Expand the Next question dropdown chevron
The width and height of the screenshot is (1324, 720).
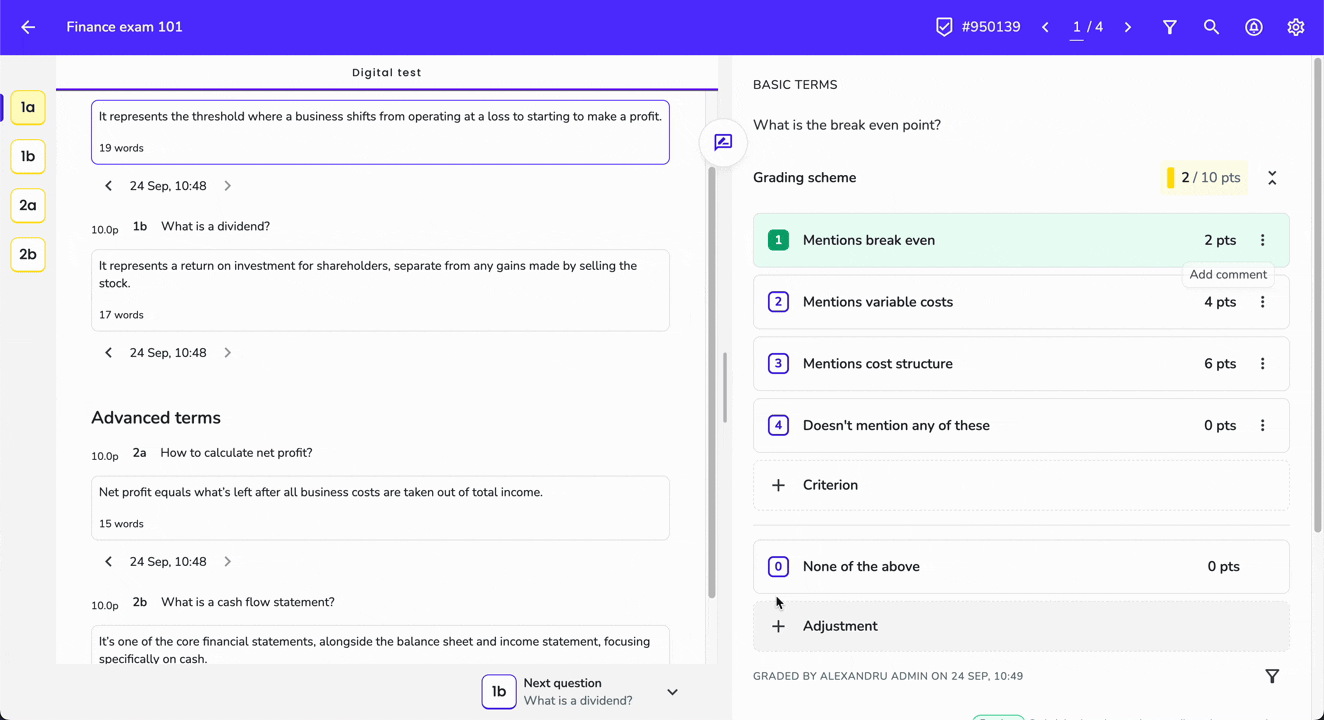(672, 692)
